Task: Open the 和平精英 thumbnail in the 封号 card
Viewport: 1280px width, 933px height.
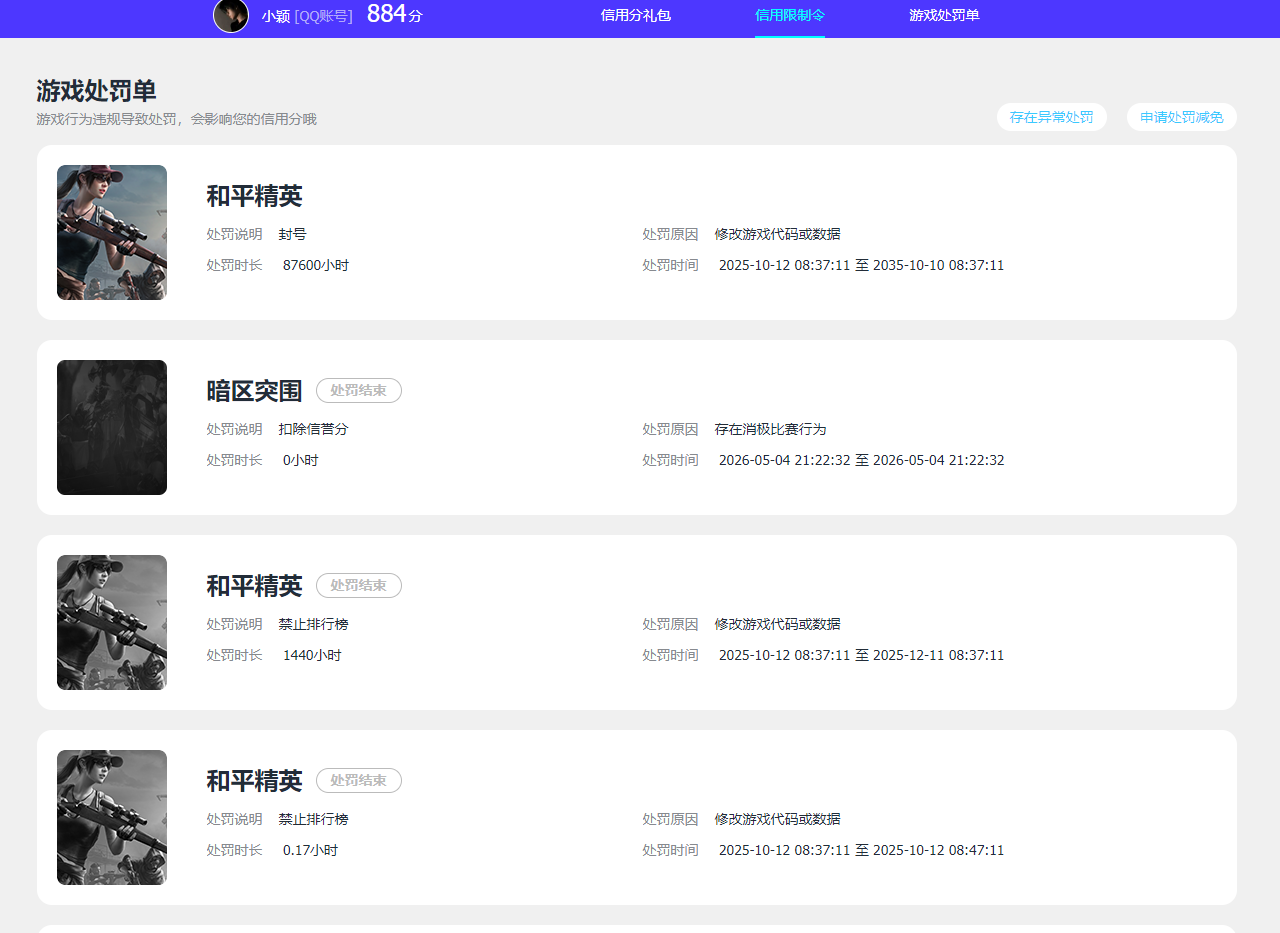Action: click(x=112, y=232)
